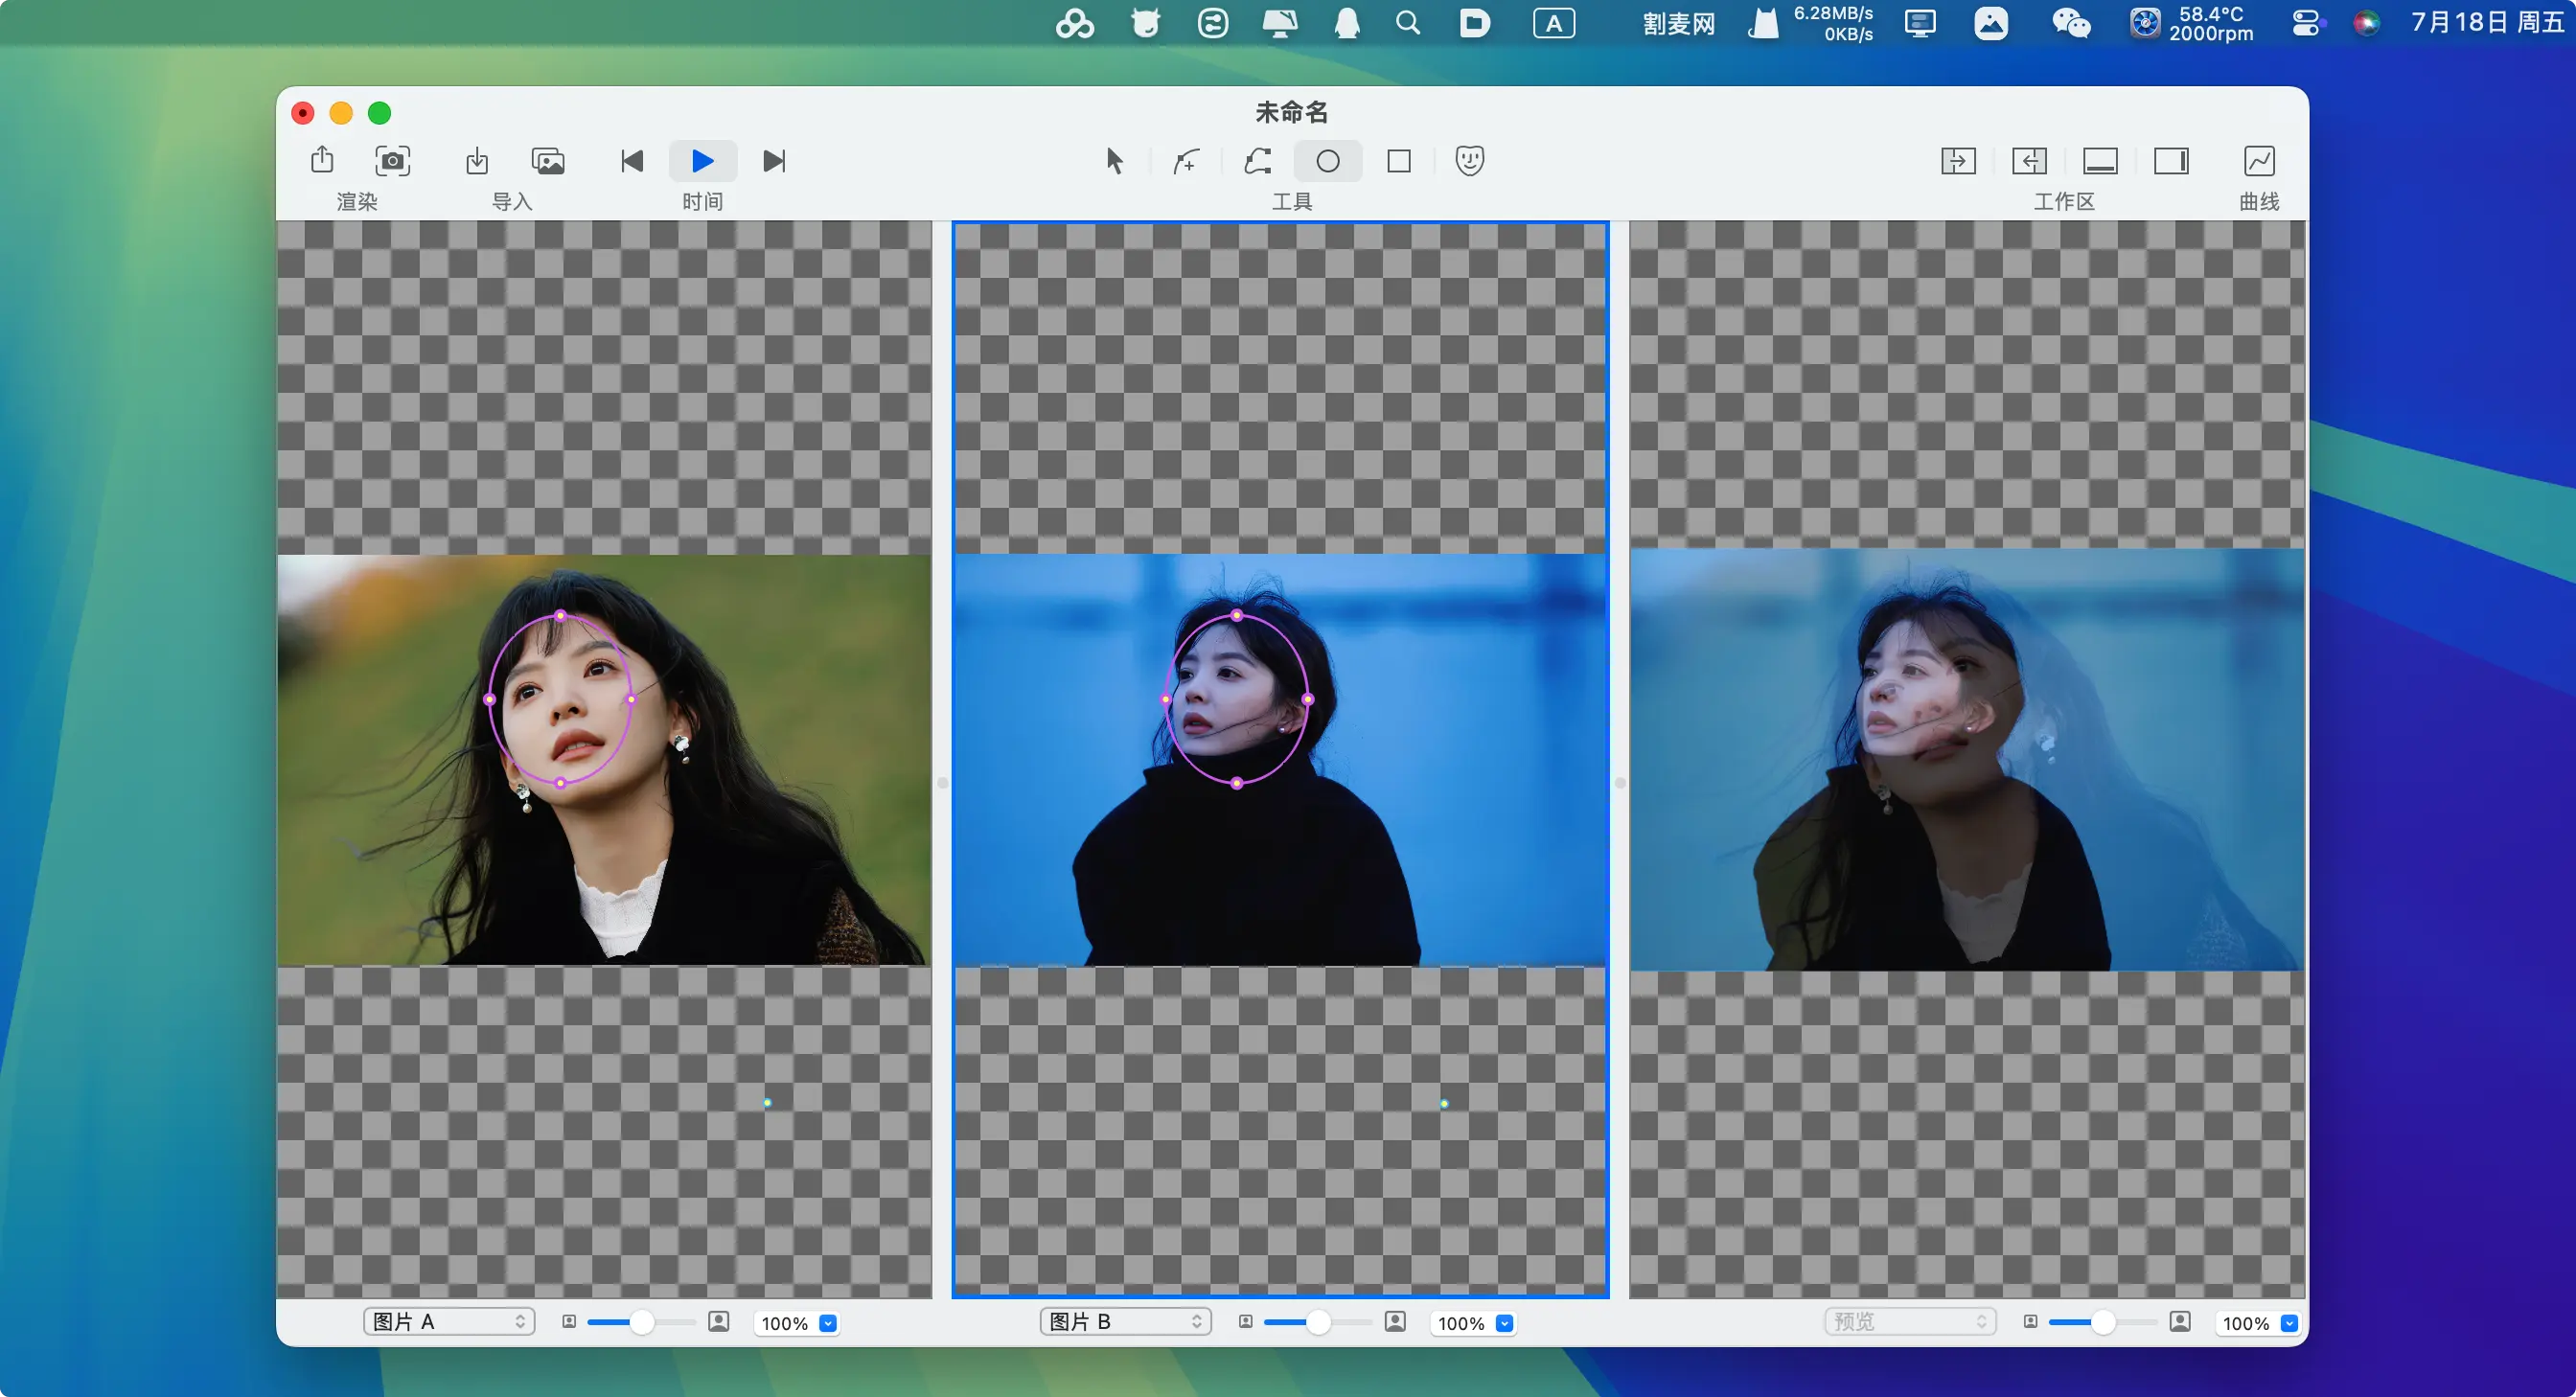Toggle the right sidebar workspace button
Viewport: 2576px width, 1397px height.
tap(2171, 161)
